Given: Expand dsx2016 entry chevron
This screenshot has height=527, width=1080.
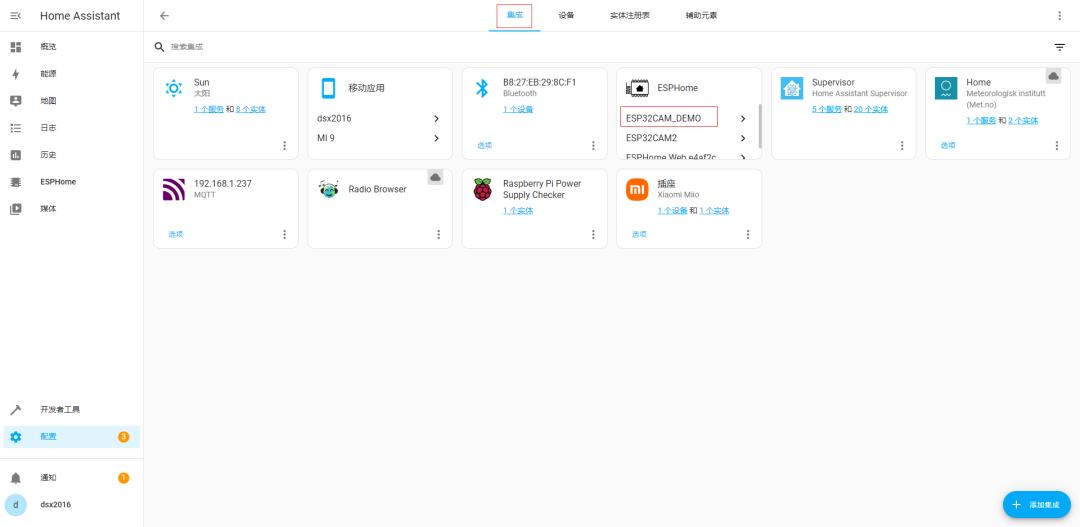Looking at the screenshot, I should pyautogui.click(x=437, y=118).
